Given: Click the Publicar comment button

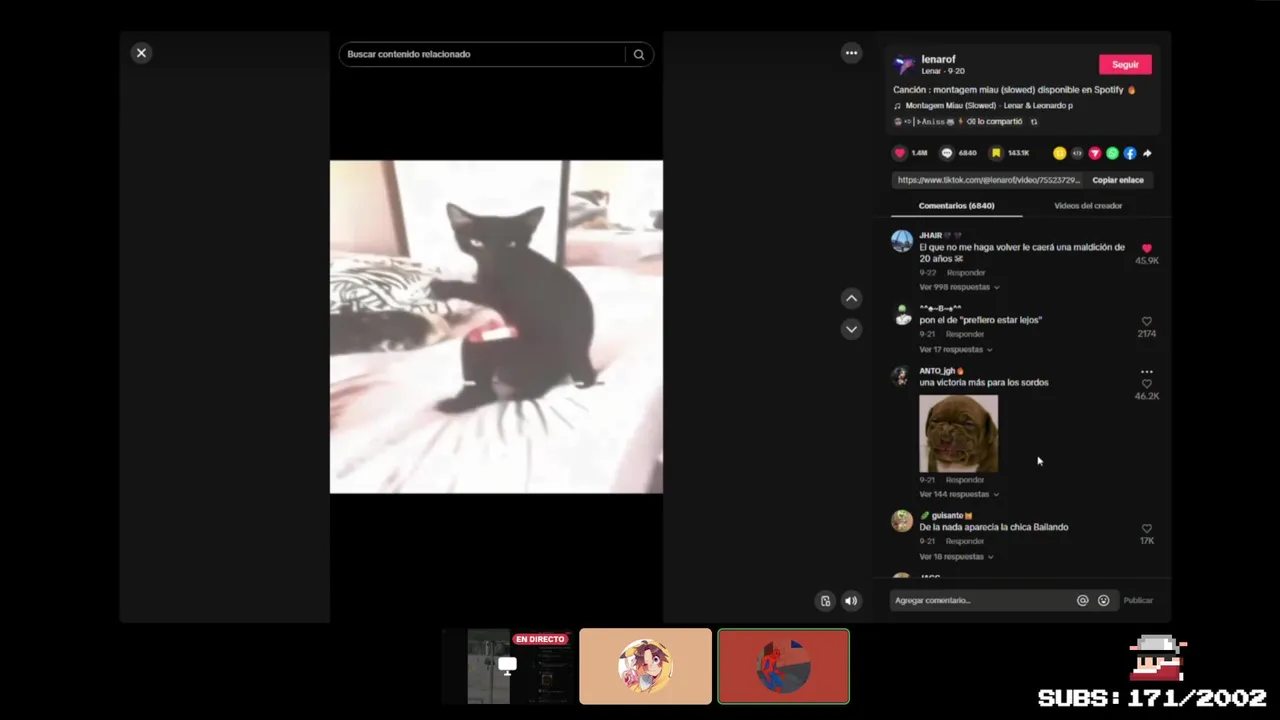Looking at the screenshot, I should coord(1138,601).
